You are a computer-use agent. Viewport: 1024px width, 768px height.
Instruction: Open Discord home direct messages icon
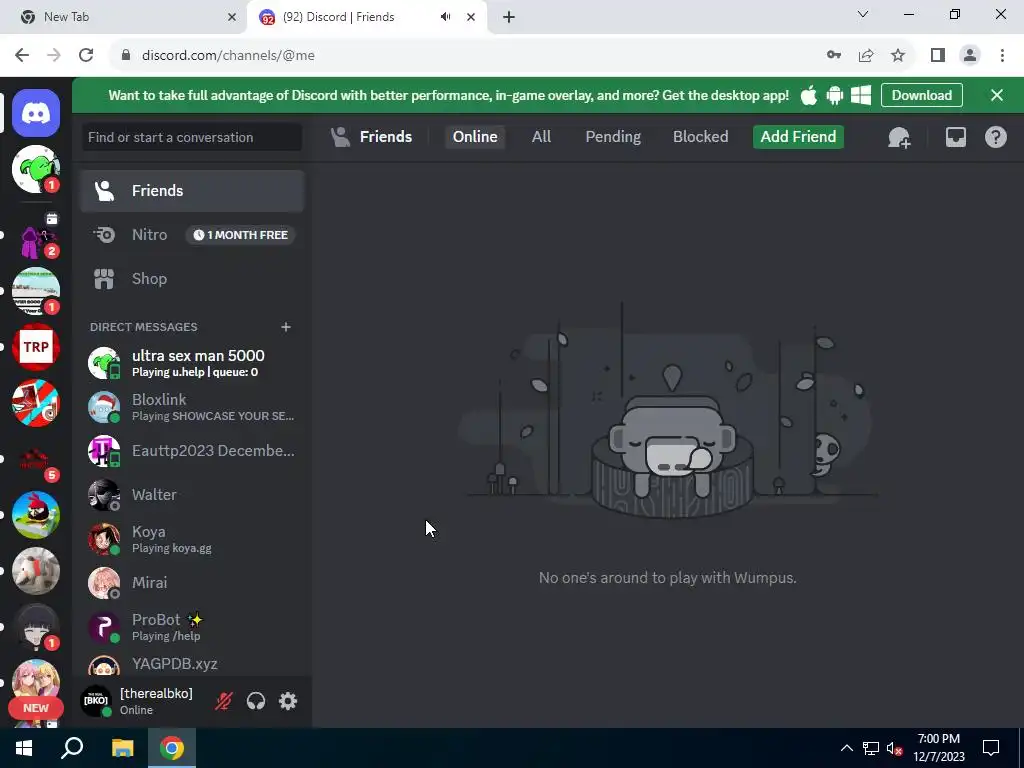pyautogui.click(x=36, y=114)
